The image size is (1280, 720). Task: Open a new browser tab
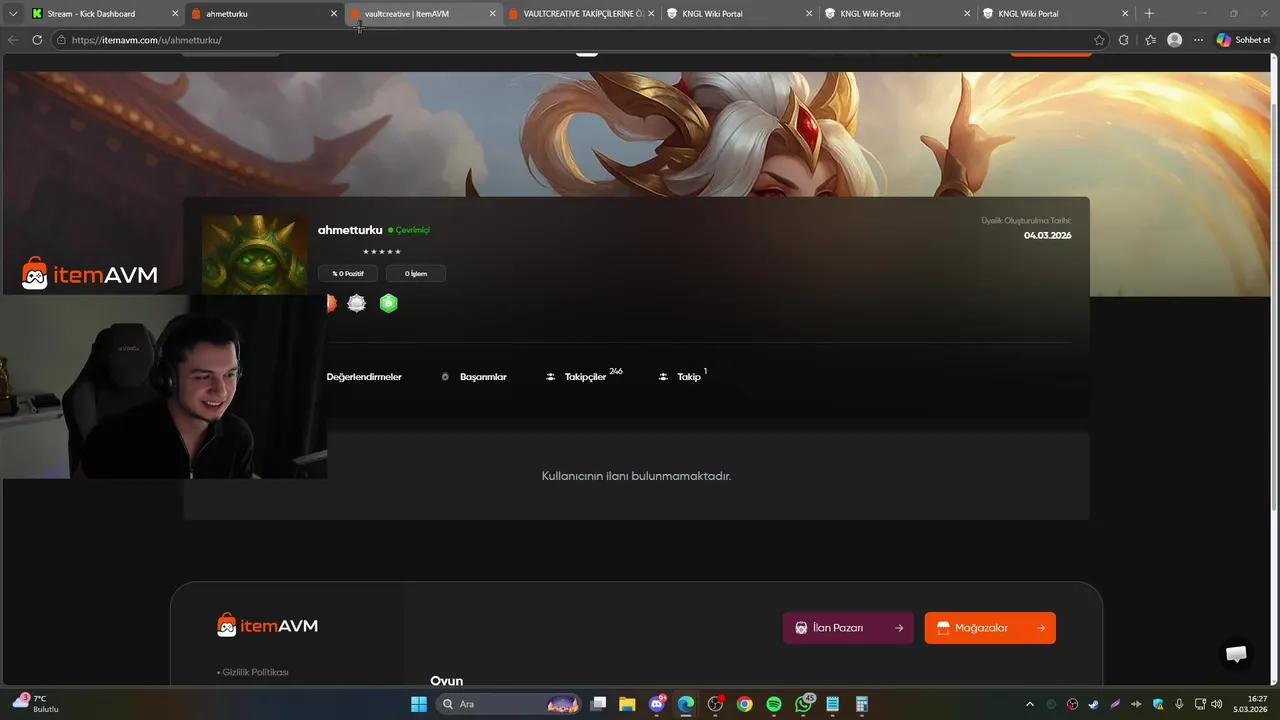coord(1149,14)
